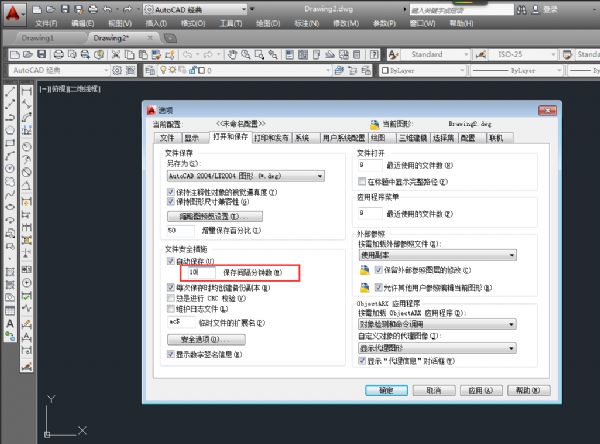Image resolution: width=600 pixels, height=444 pixels.
Task: Click the Text Style icon before Standard
Action: point(393,55)
